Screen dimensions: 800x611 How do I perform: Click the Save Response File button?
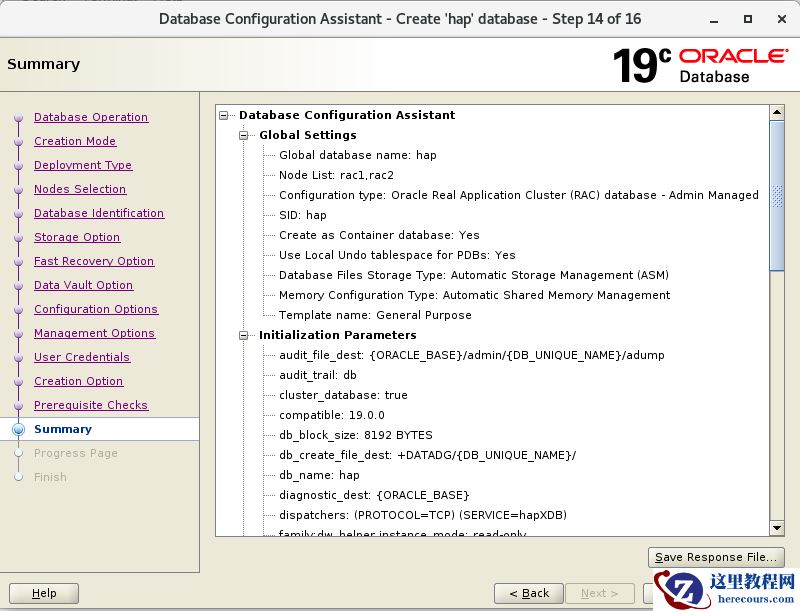[x=716, y=557]
